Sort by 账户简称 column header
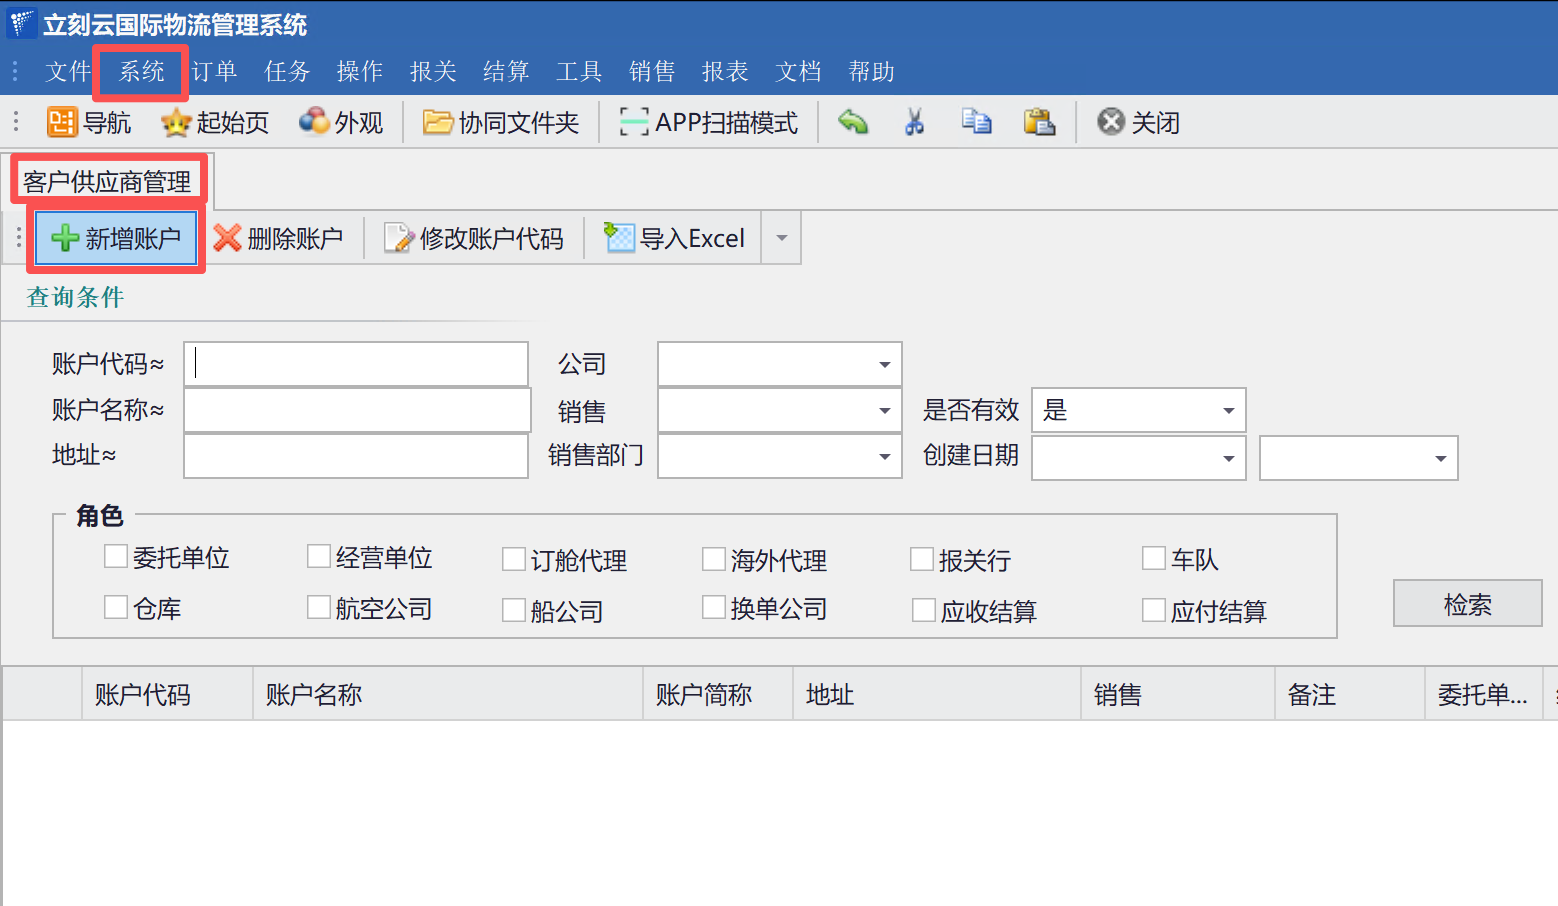 718,694
